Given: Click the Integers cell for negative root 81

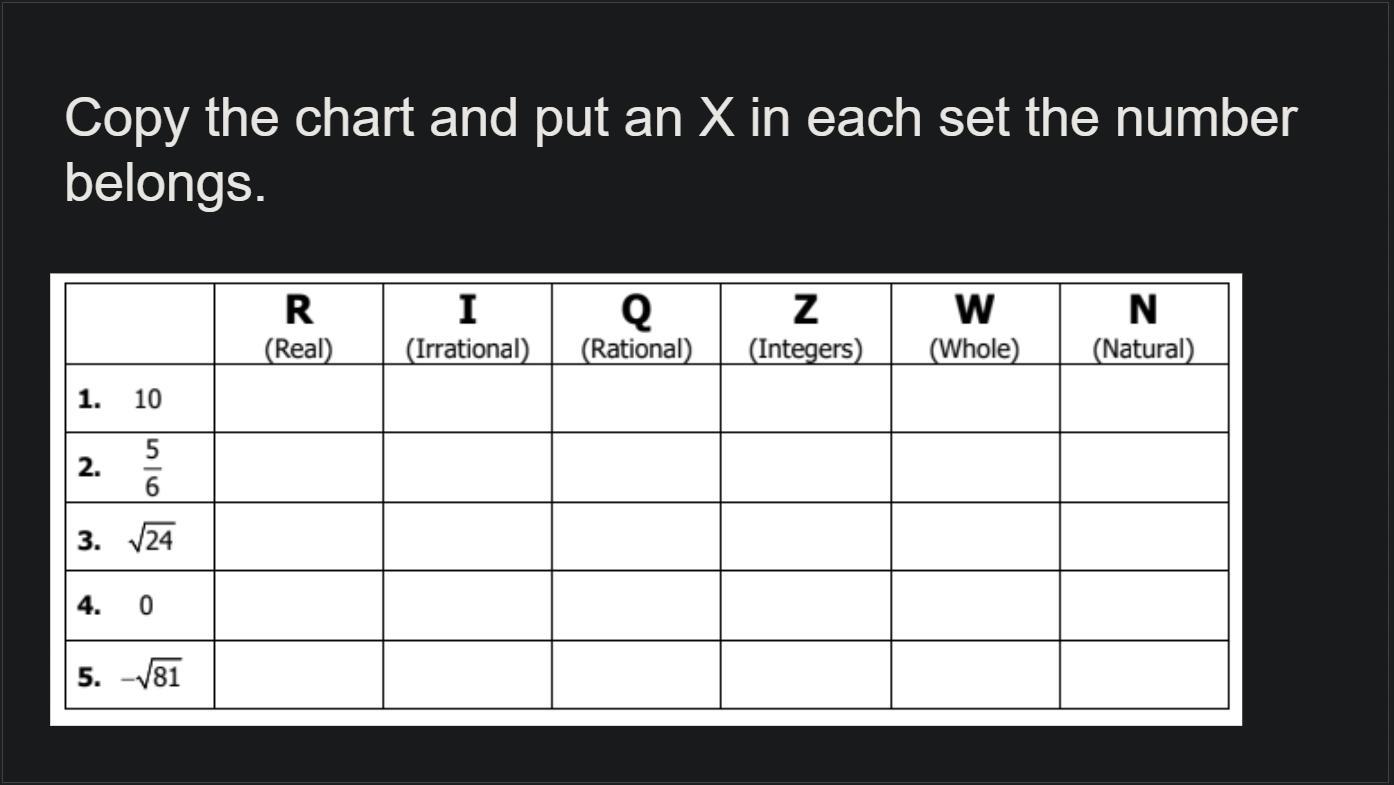Looking at the screenshot, I should pos(806,675).
